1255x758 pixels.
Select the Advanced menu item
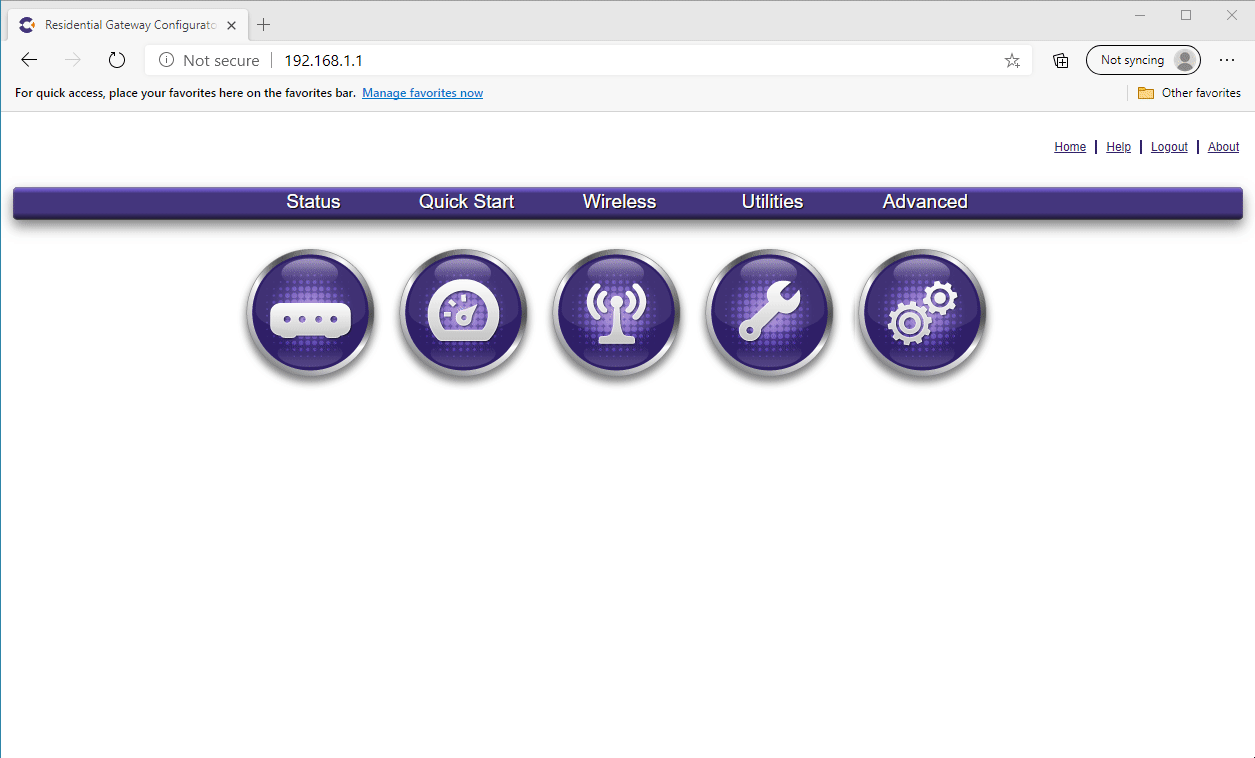click(925, 201)
